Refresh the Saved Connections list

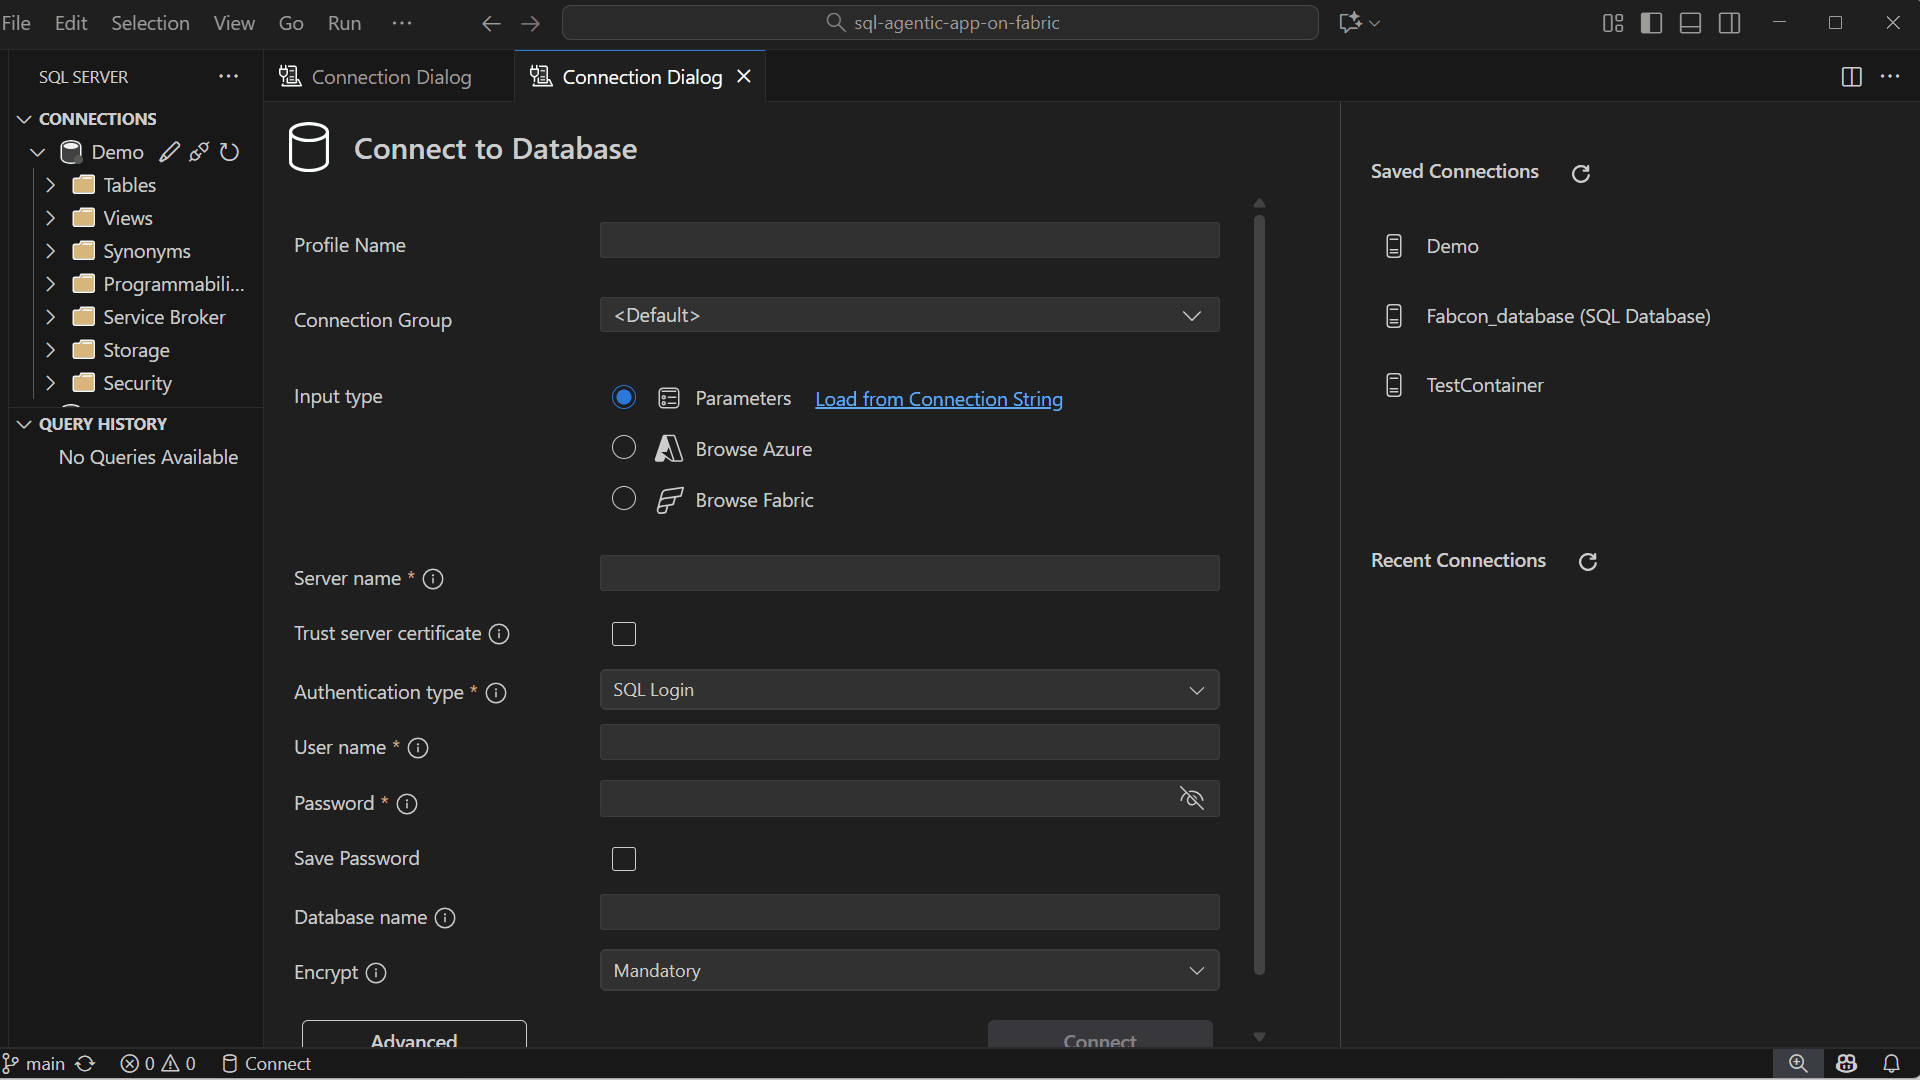[x=1580, y=173]
